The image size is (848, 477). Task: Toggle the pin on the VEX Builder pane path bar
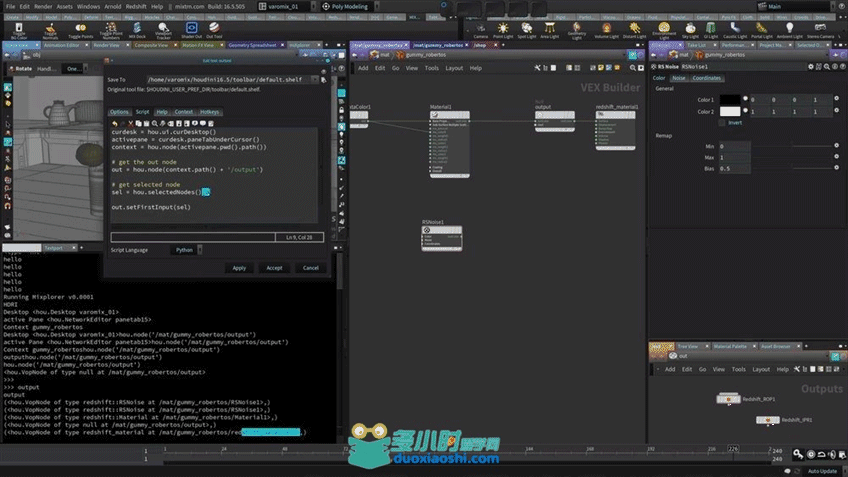[x=632, y=55]
